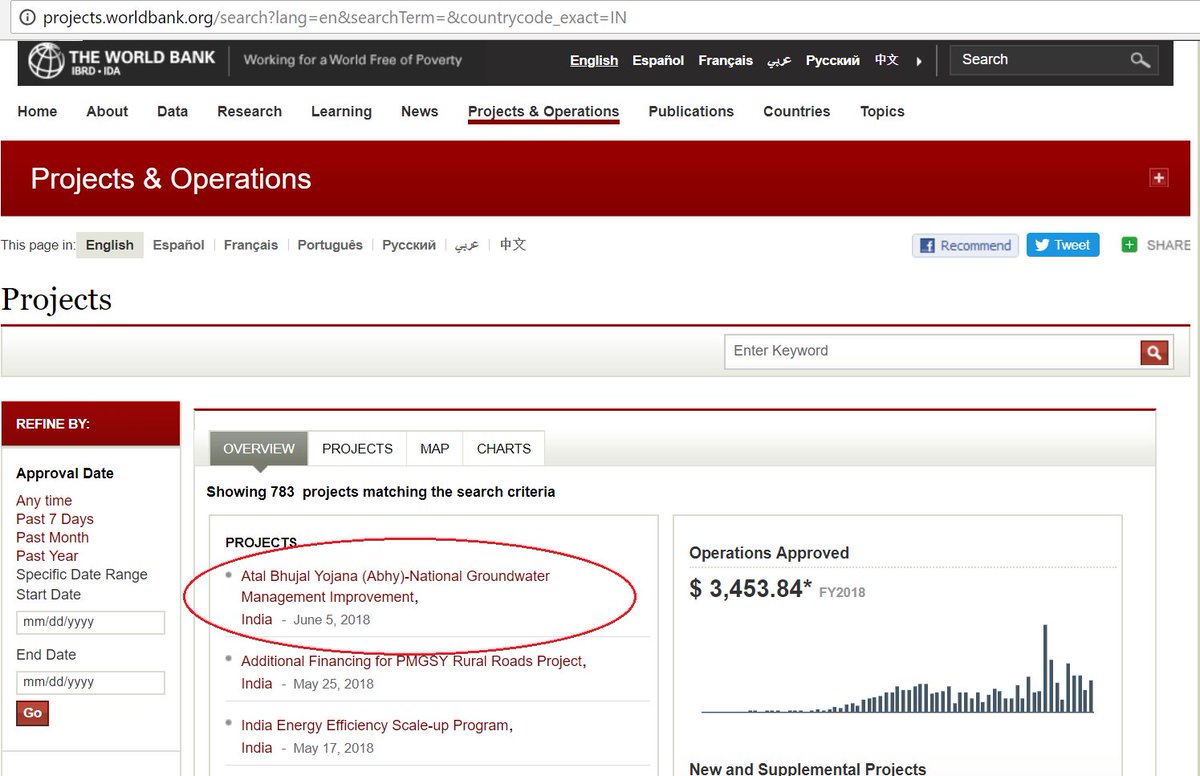Click English in the top language bar
1200x776 pixels.
click(594, 61)
